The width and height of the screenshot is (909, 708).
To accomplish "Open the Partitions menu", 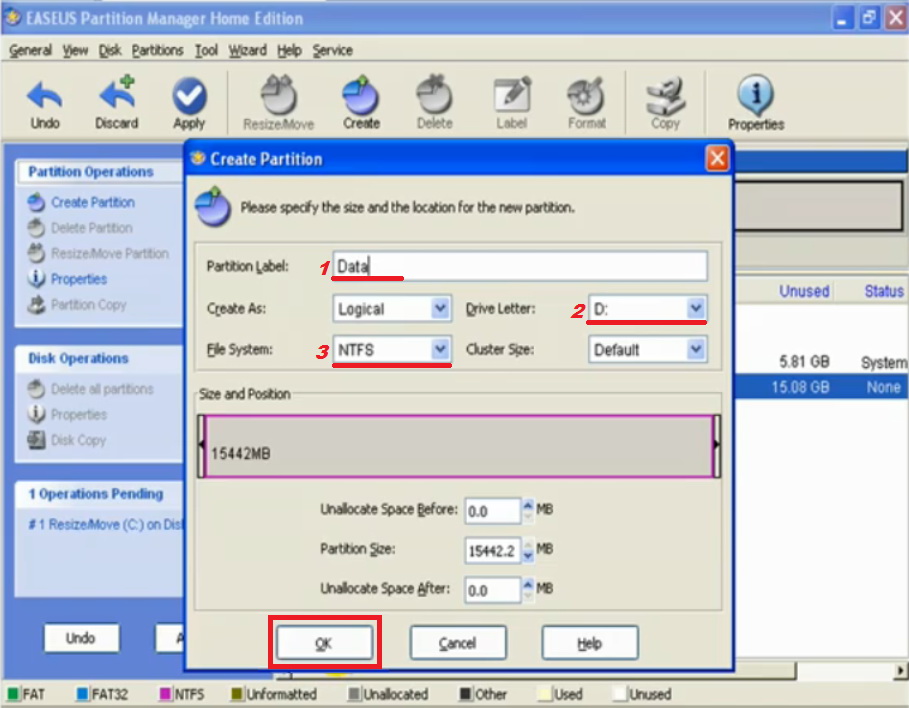I will pyautogui.click(x=157, y=50).
